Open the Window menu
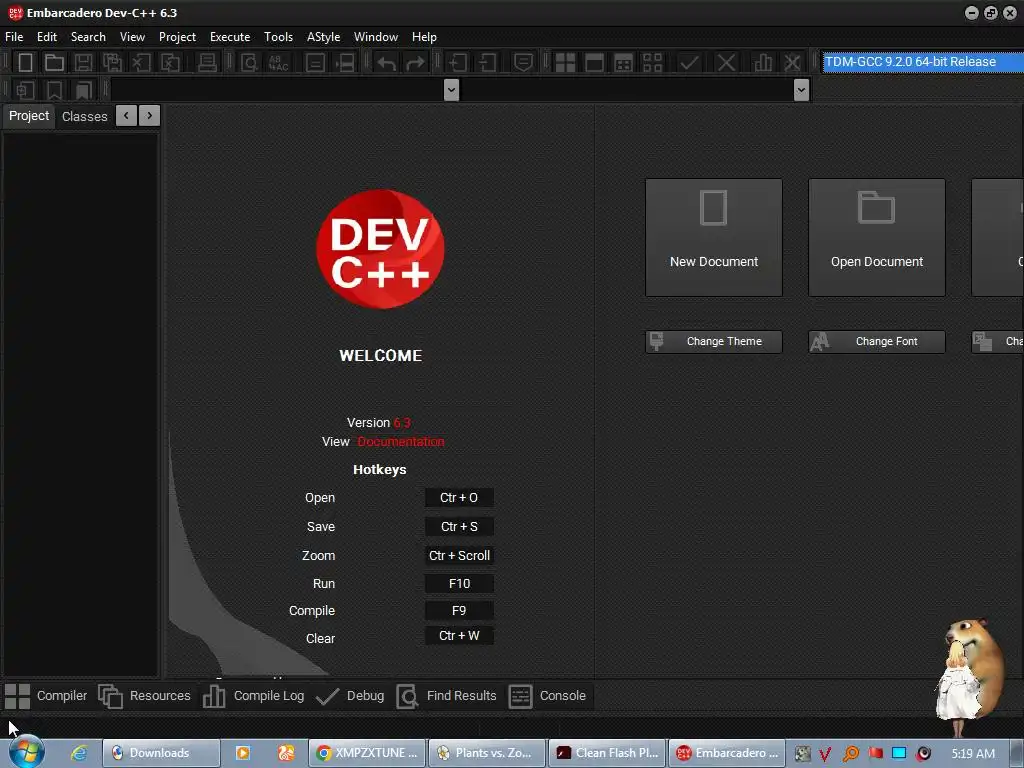The width and height of the screenshot is (1024, 768). pyautogui.click(x=376, y=37)
